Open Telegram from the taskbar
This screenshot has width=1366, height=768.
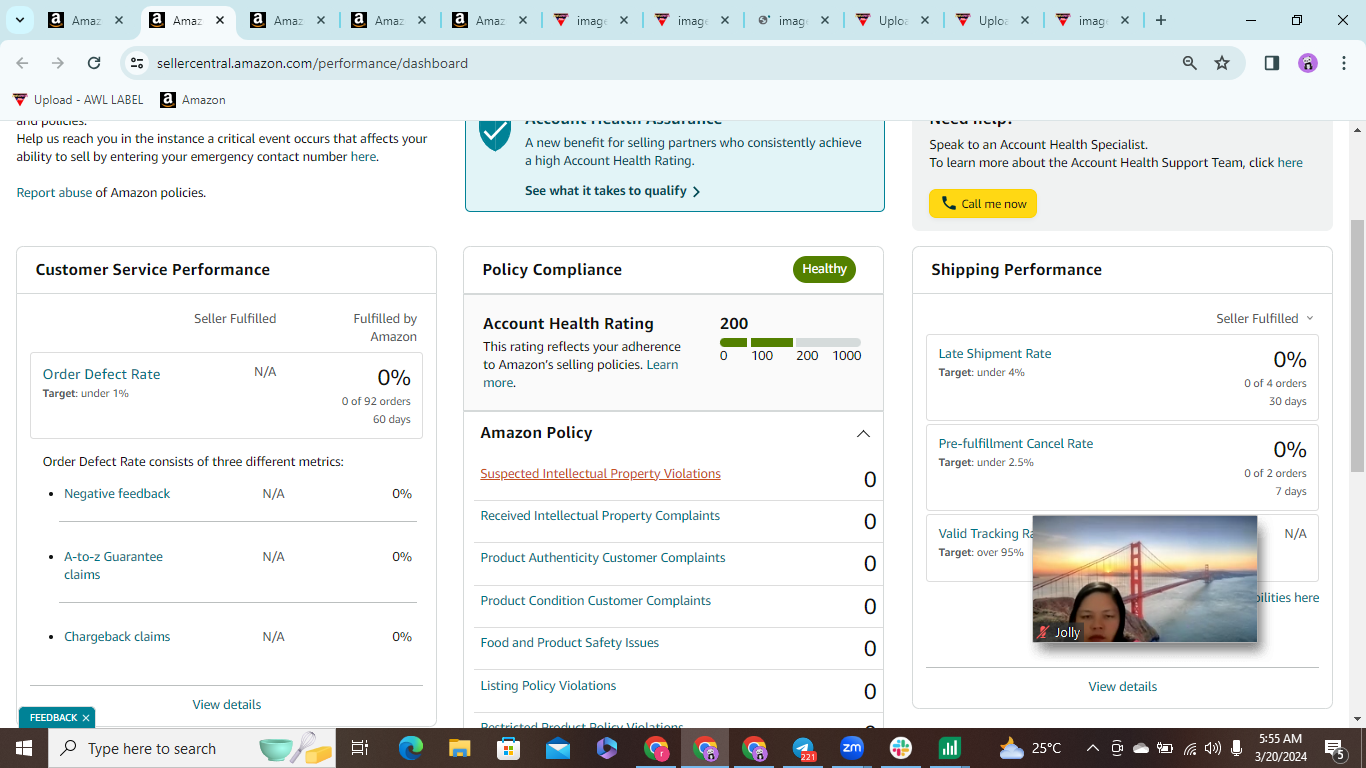803,748
